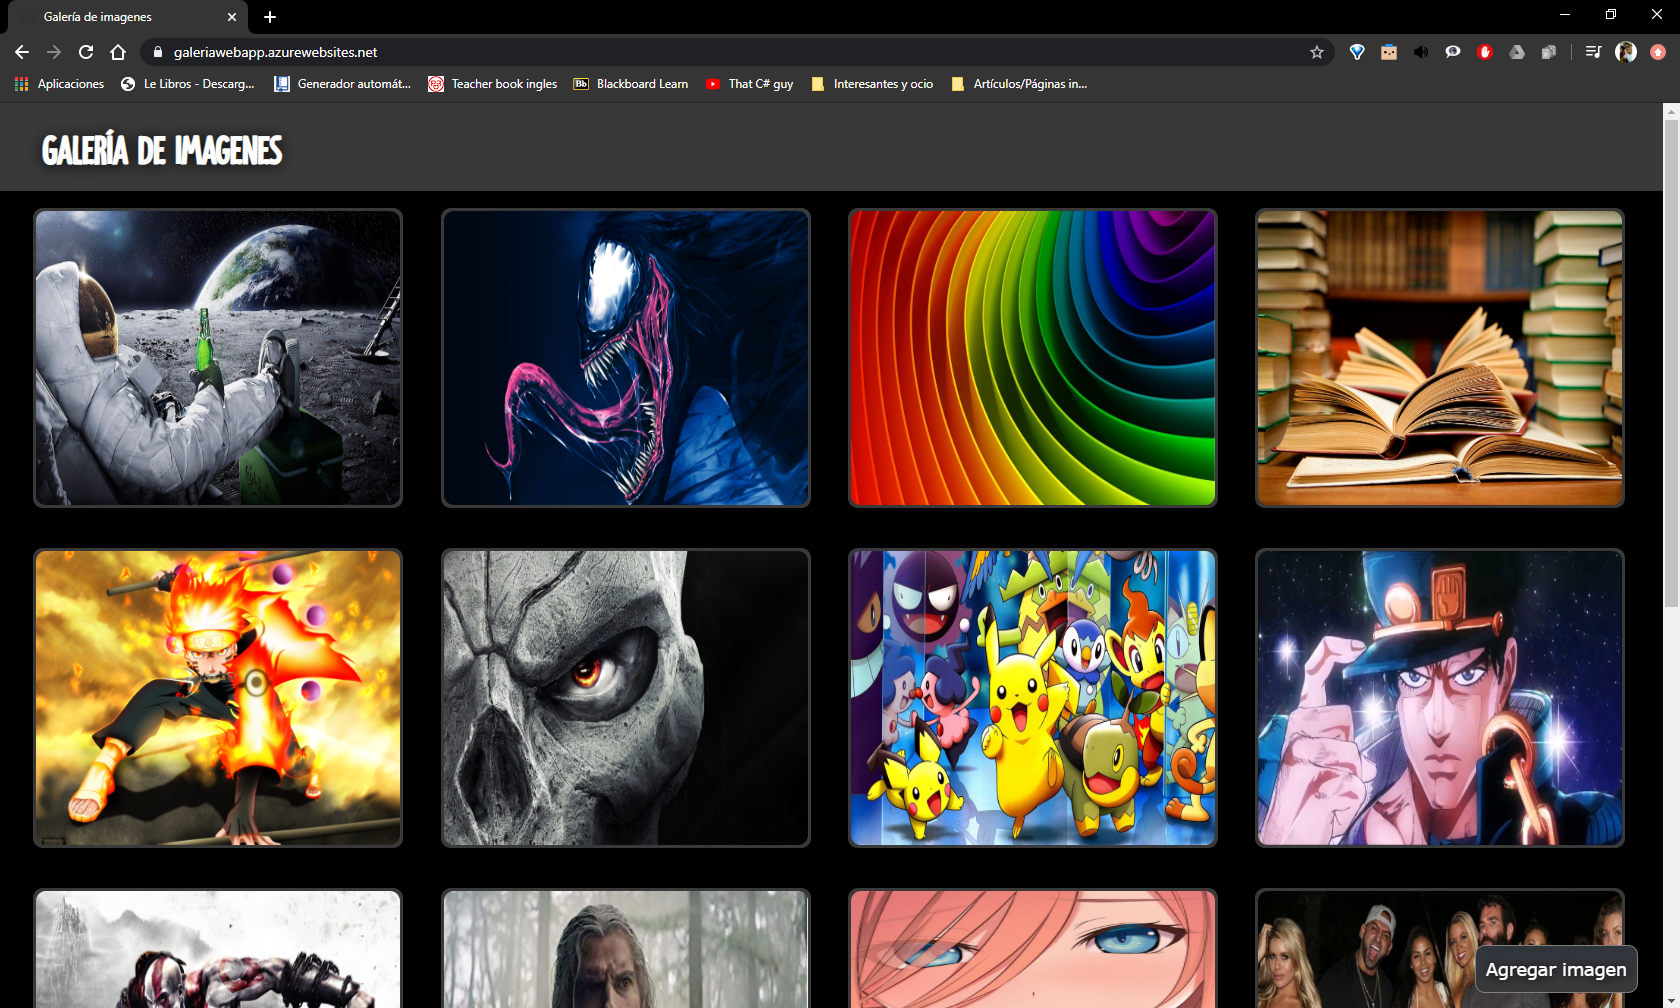Expand Interesantes y ocio bookmark folder
The height and width of the screenshot is (1008, 1680).
pos(873,84)
